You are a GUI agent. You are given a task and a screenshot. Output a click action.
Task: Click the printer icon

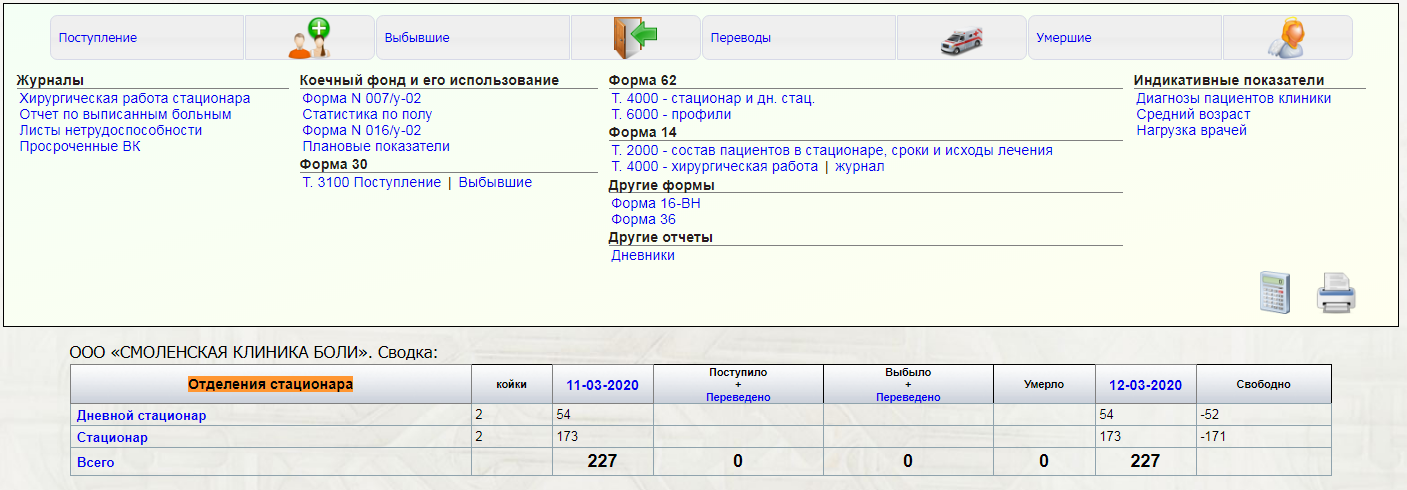pos(1335,294)
